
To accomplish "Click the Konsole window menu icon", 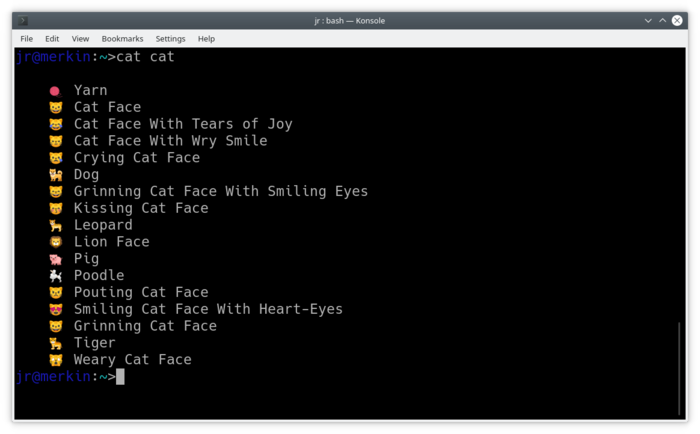I will click(22, 20).
